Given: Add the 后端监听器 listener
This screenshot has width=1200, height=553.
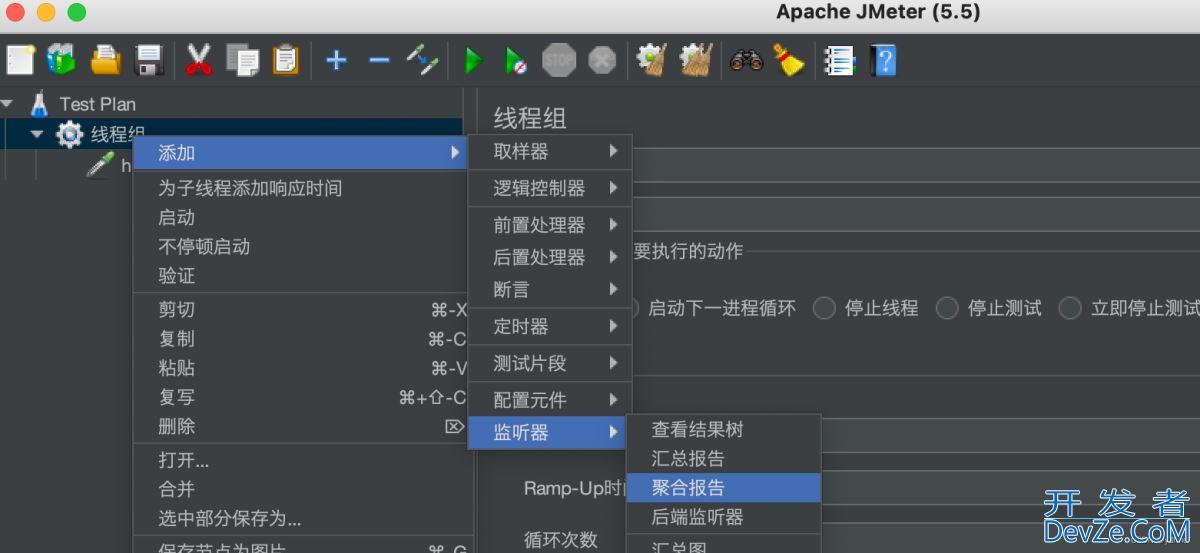Looking at the screenshot, I should pyautogui.click(x=723, y=517).
